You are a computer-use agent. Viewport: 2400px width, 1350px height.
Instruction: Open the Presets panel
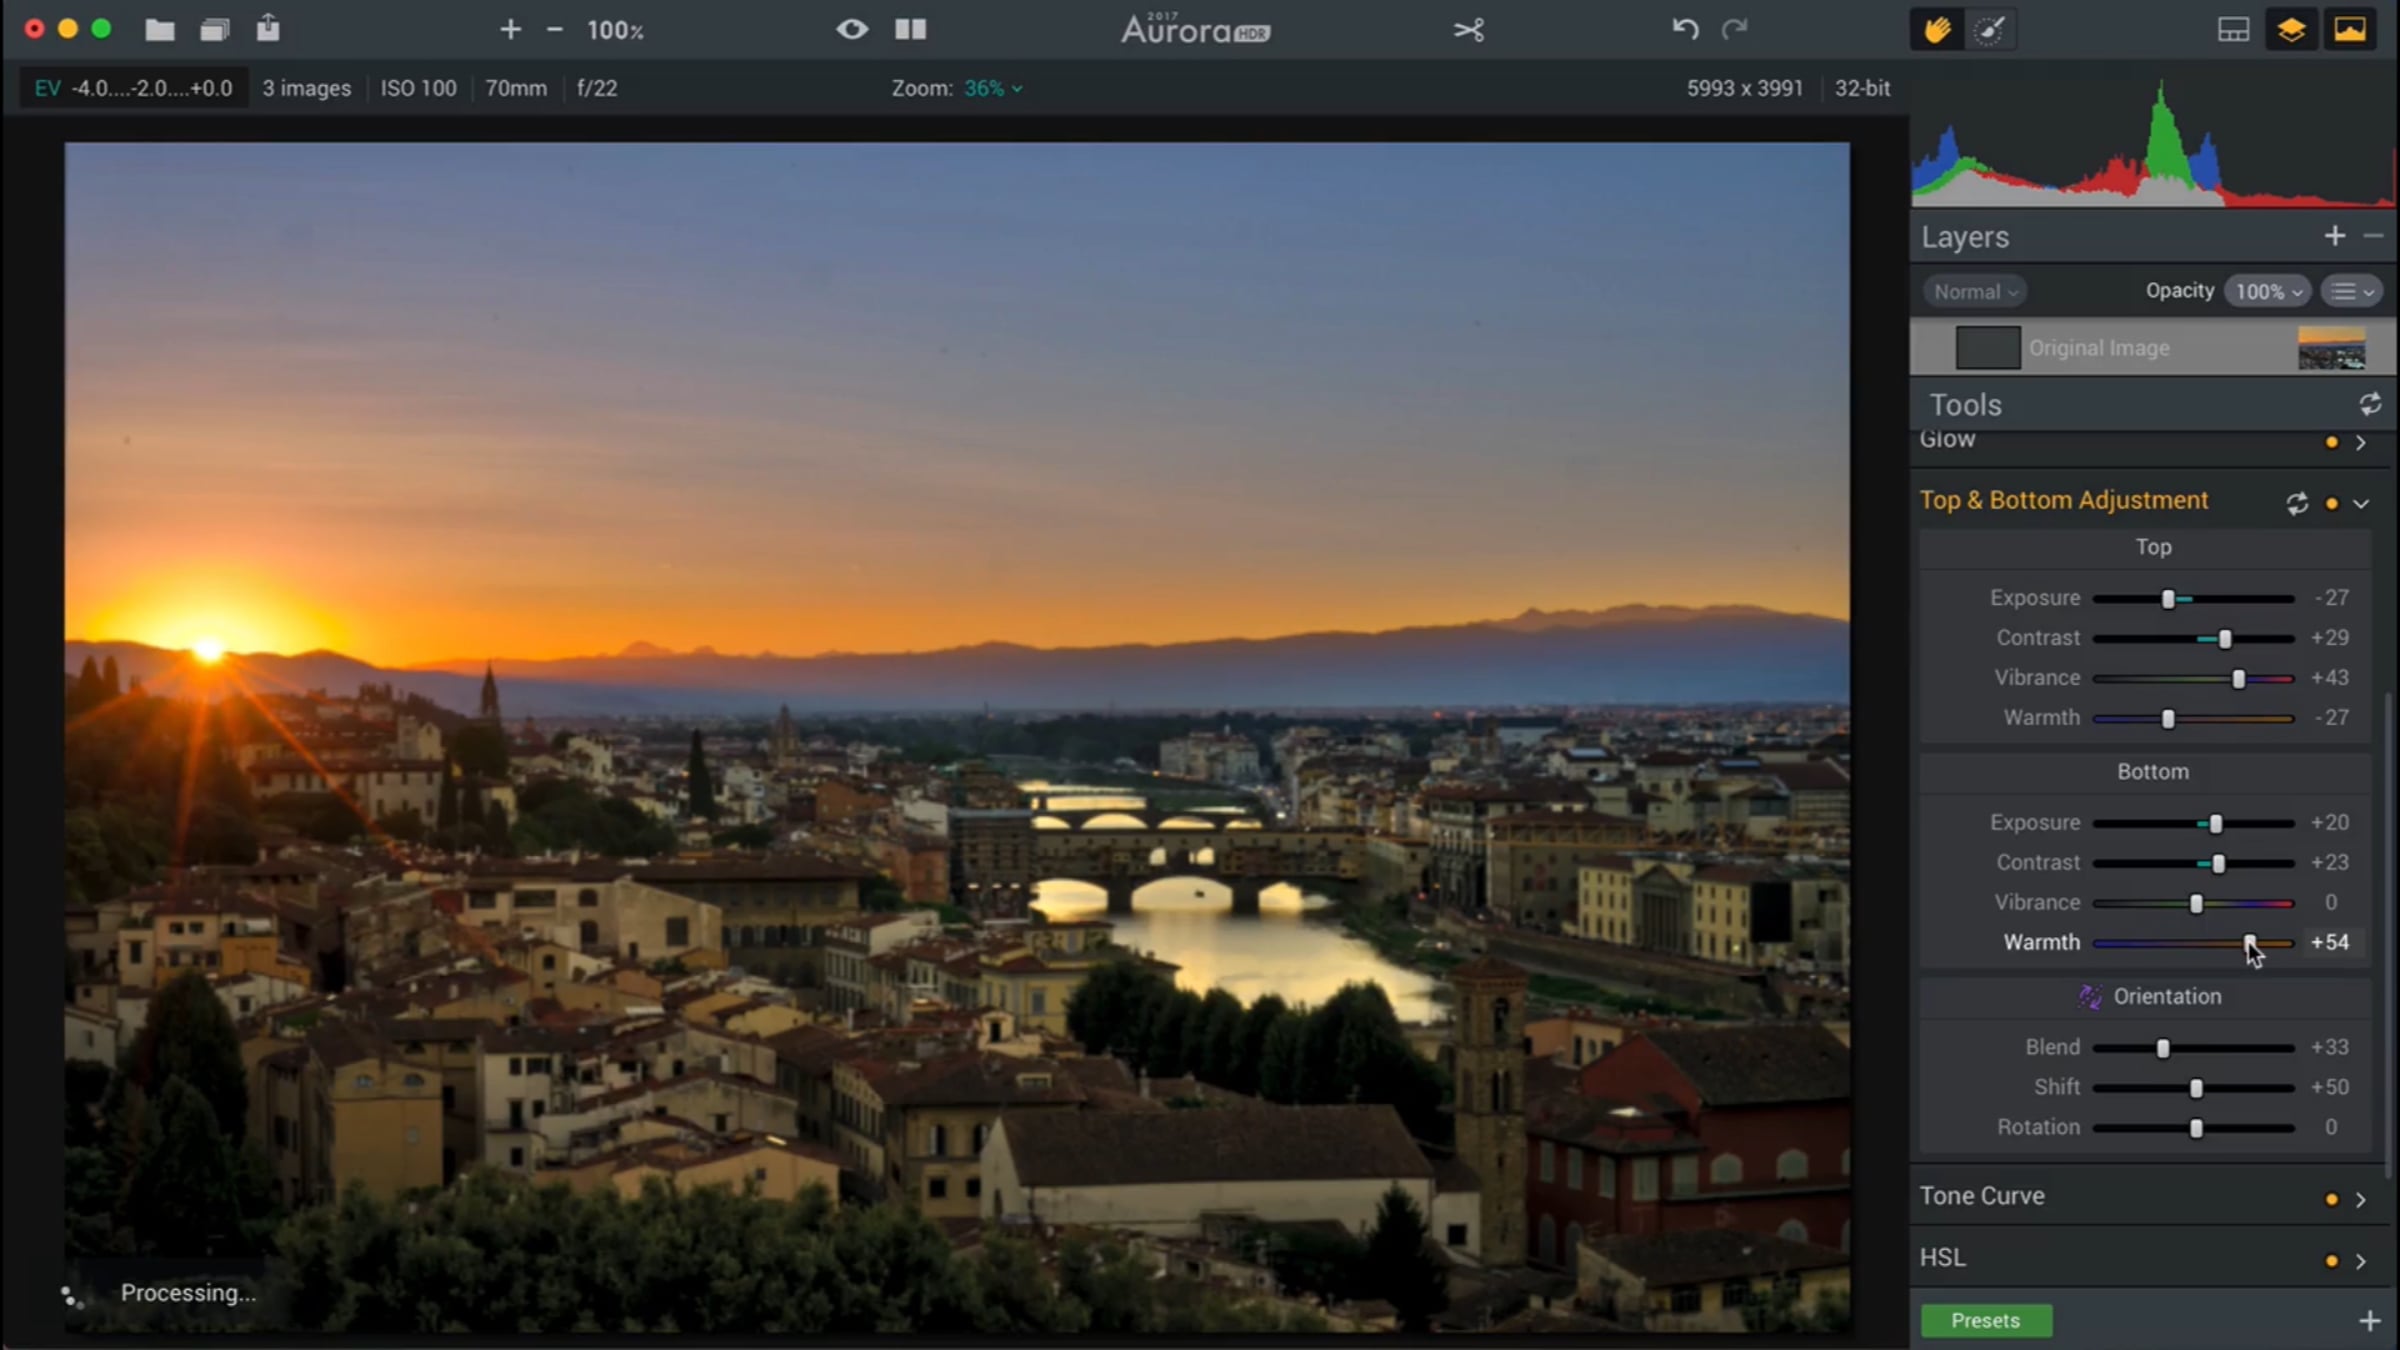[x=1986, y=1320]
